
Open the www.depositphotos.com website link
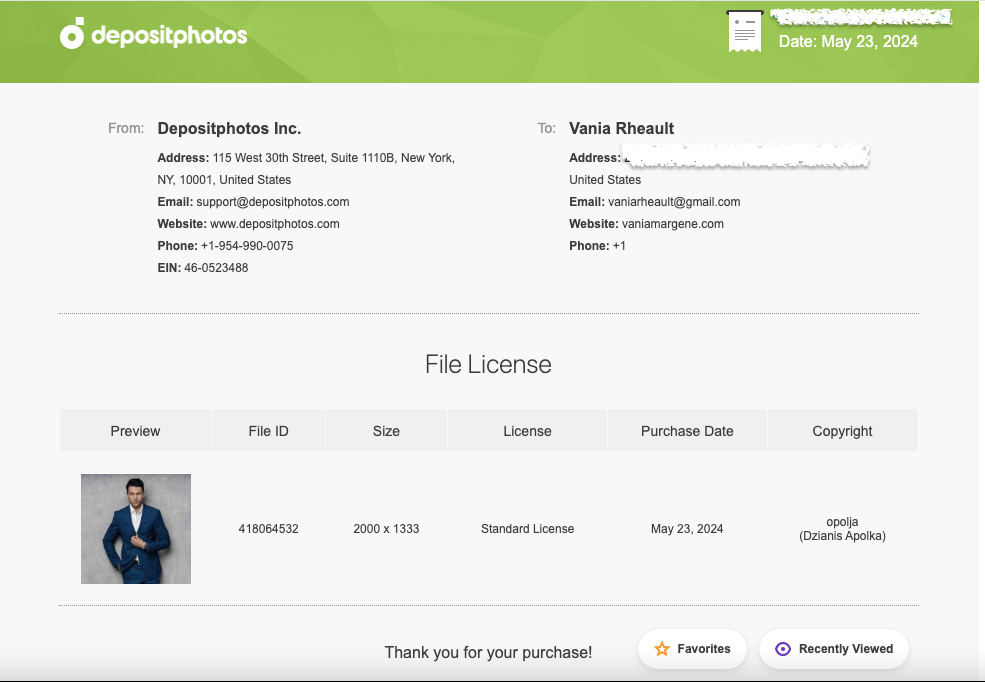point(274,224)
